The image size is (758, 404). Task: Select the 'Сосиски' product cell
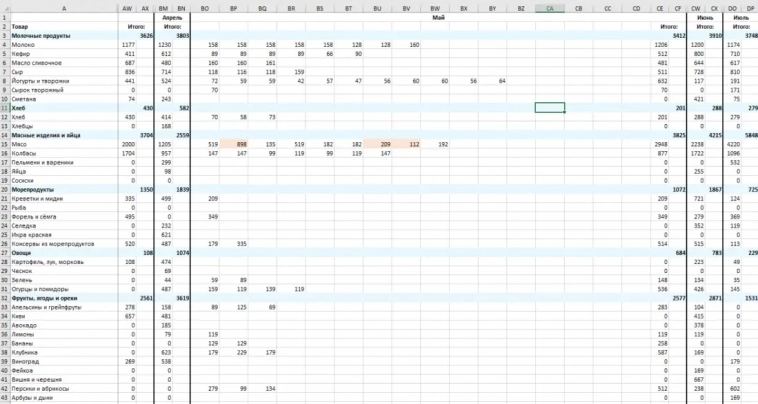(64, 180)
